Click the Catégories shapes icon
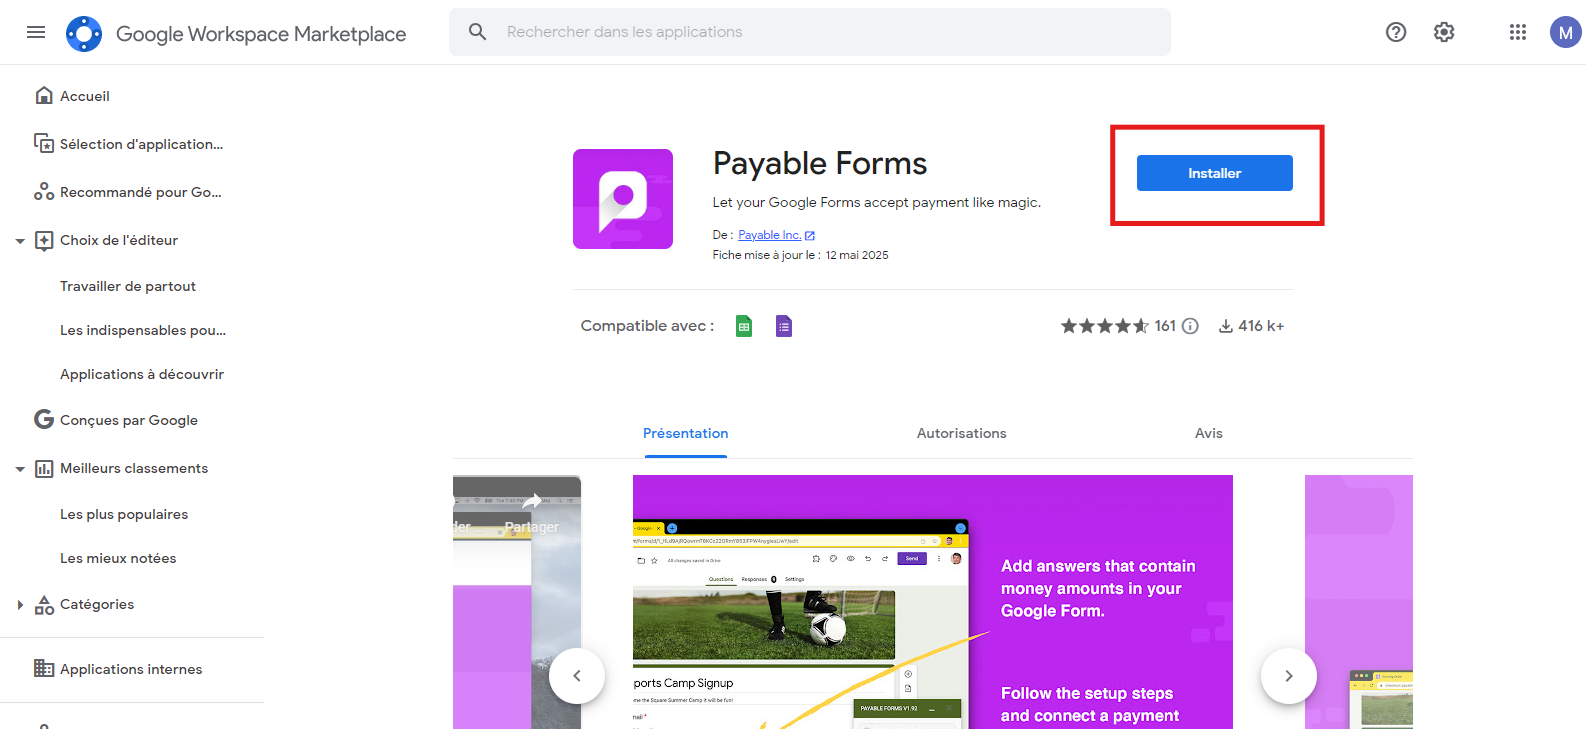1586x729 pixels. point(44,604)
